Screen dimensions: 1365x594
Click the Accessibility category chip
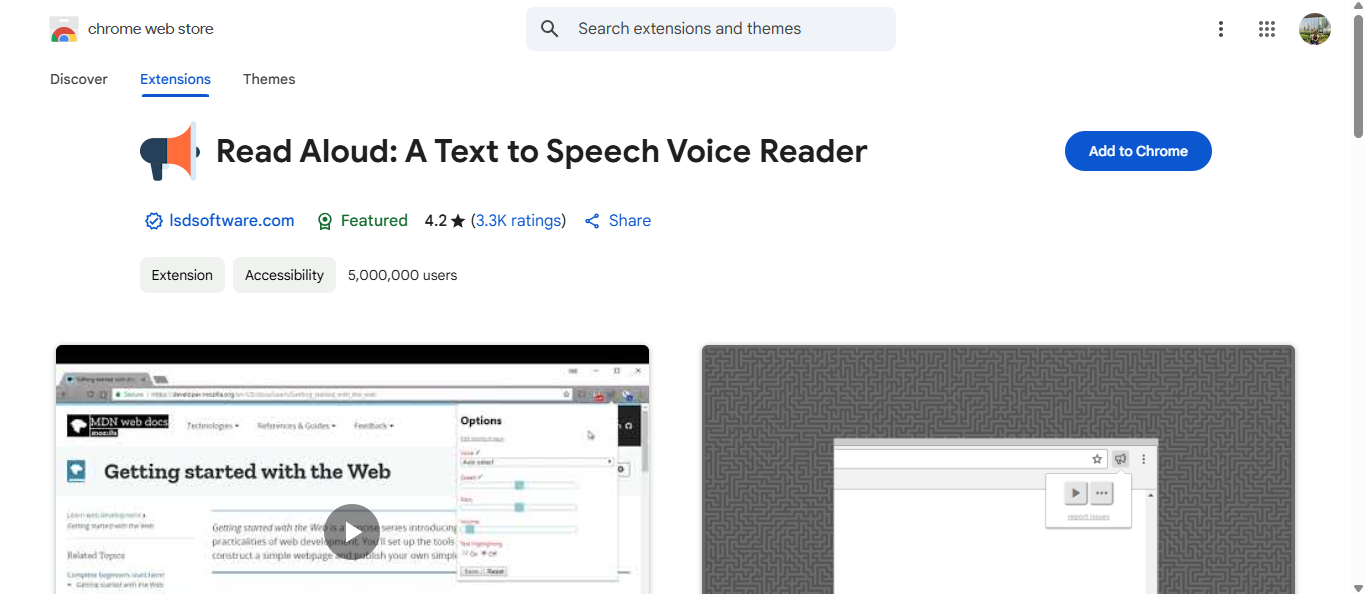click(284, 274)
